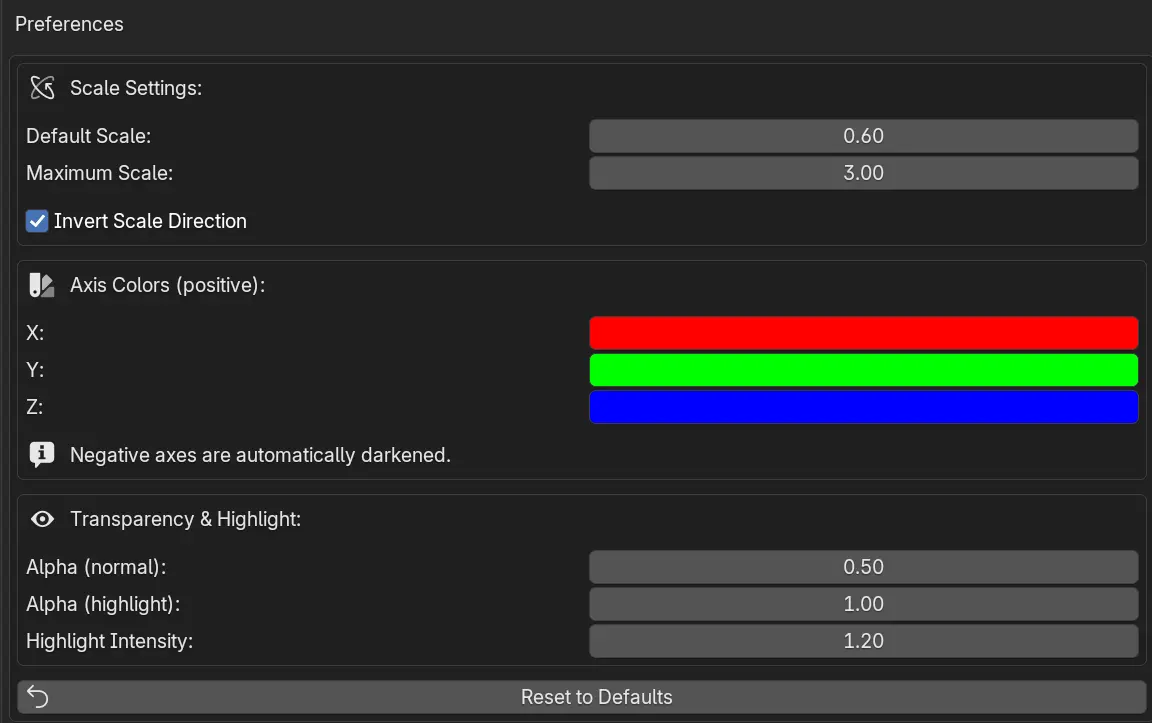Click the Preferences panel title

[x=69, y=24]
